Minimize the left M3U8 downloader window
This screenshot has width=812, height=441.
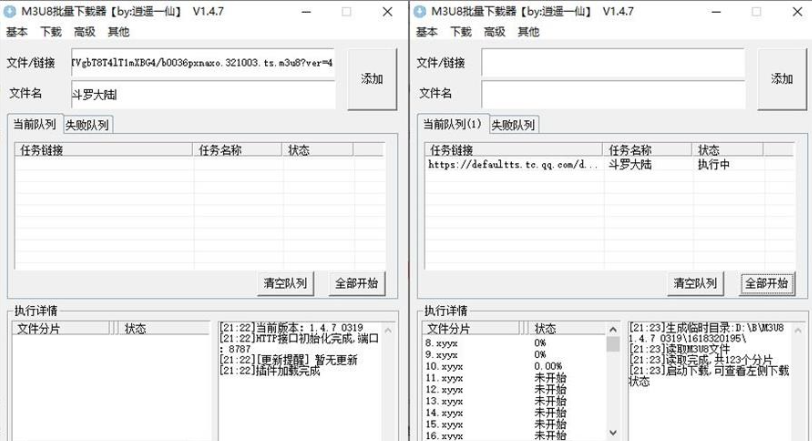click(x=307, y=11)
